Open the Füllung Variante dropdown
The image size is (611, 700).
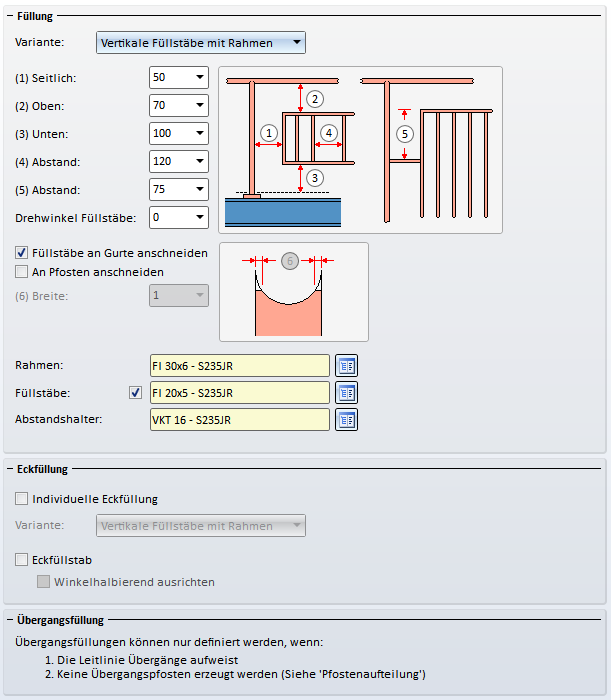tap(201, 43)
